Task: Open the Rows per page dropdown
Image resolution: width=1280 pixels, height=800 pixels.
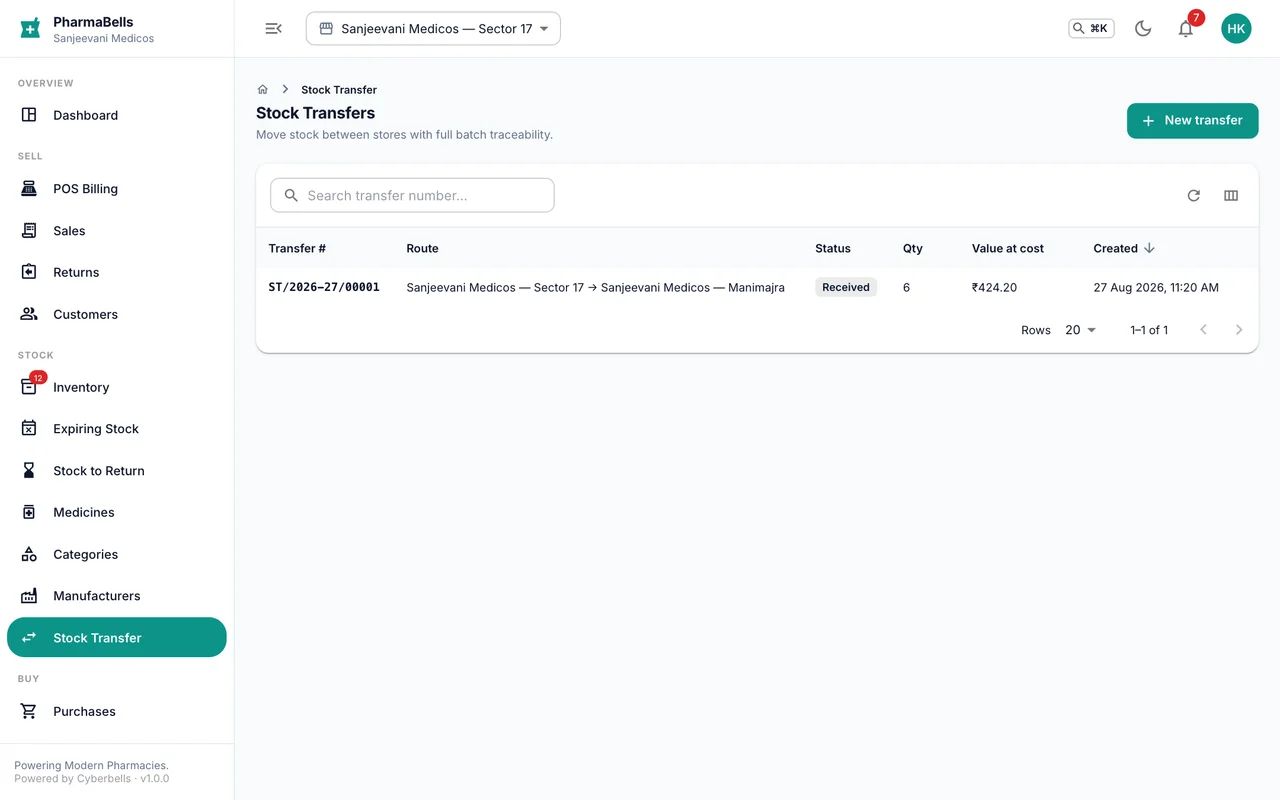Action: (x=1080, y=330)
